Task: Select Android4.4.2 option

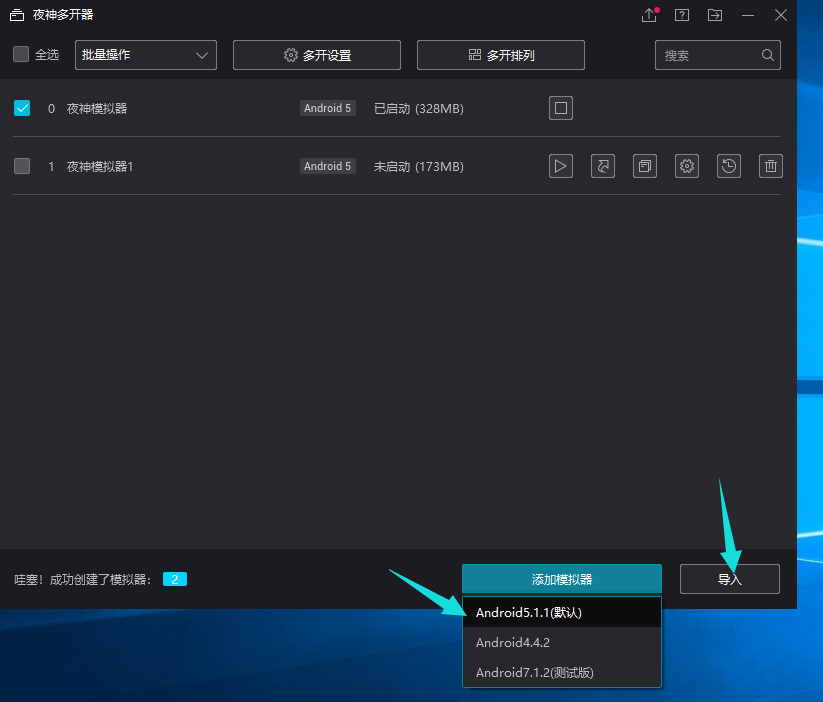Action: (562, 642)
